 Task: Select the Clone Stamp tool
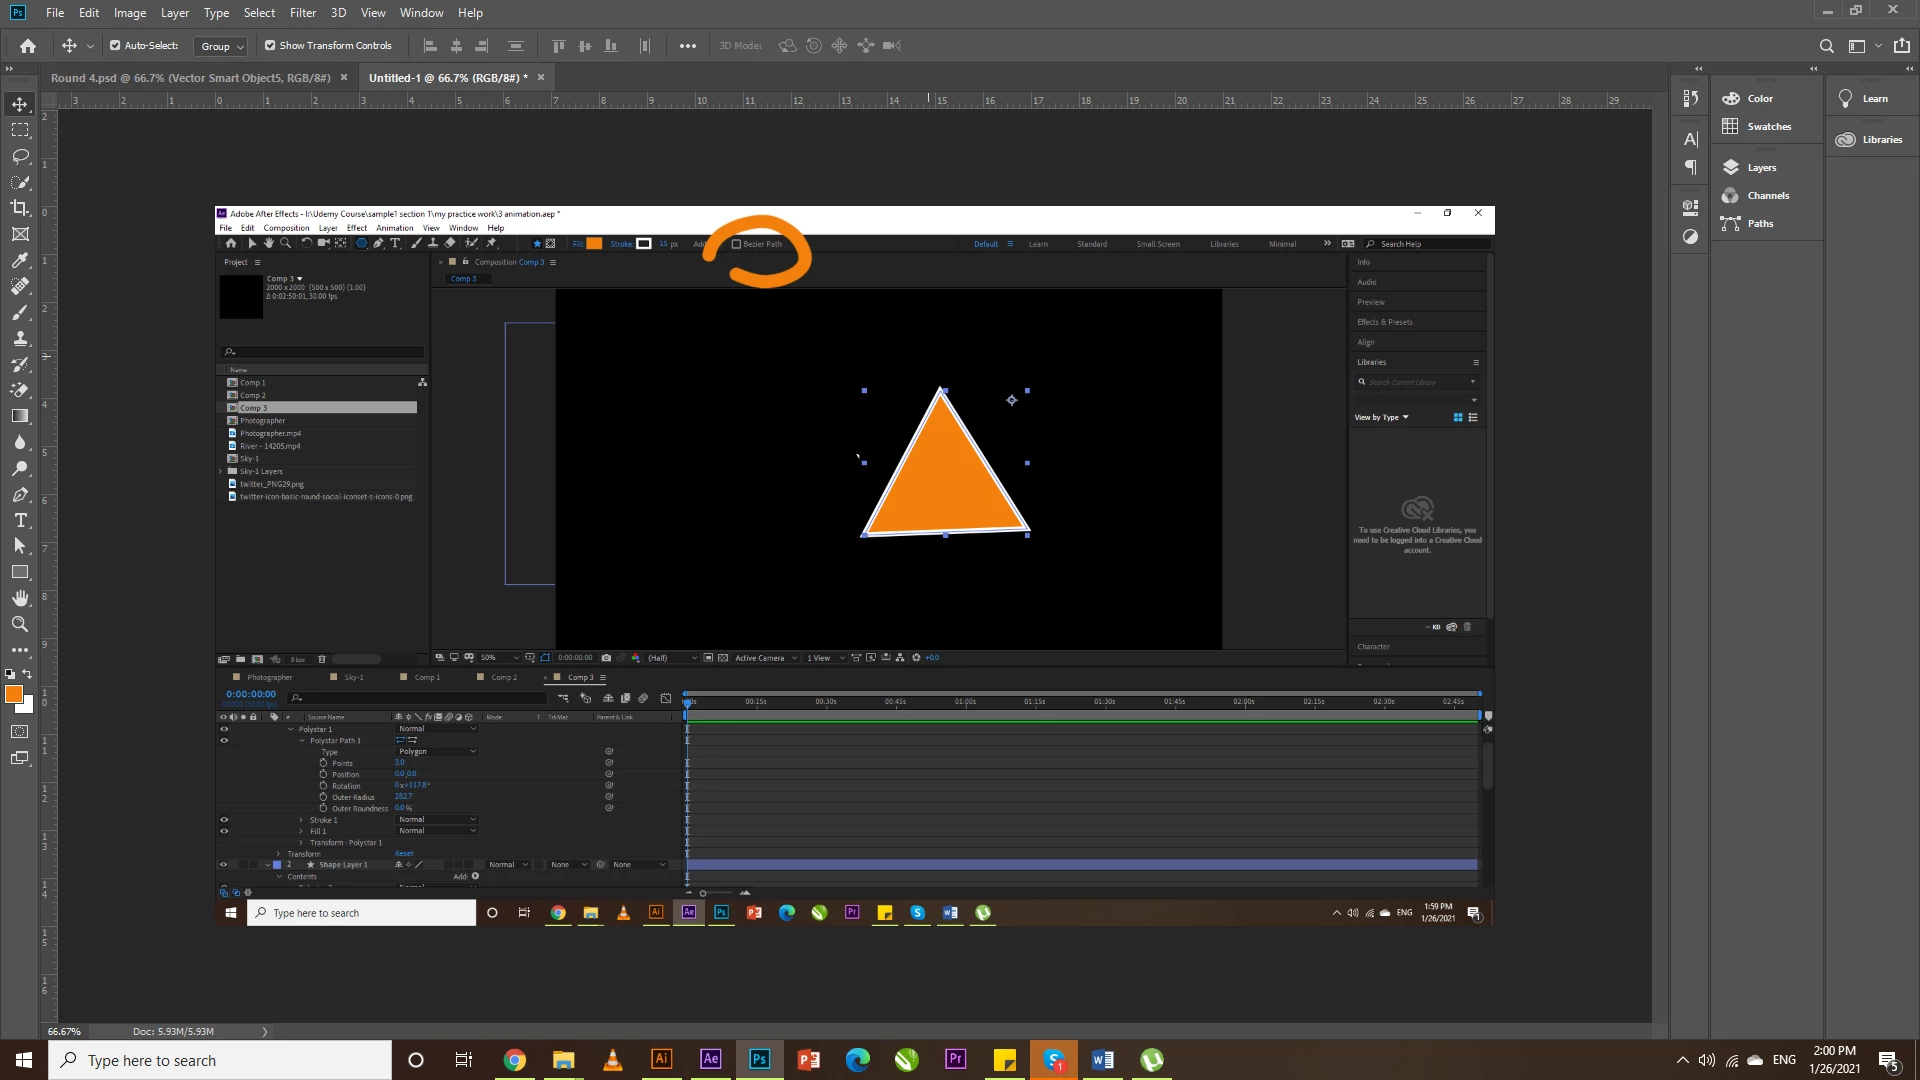point(20,338)
